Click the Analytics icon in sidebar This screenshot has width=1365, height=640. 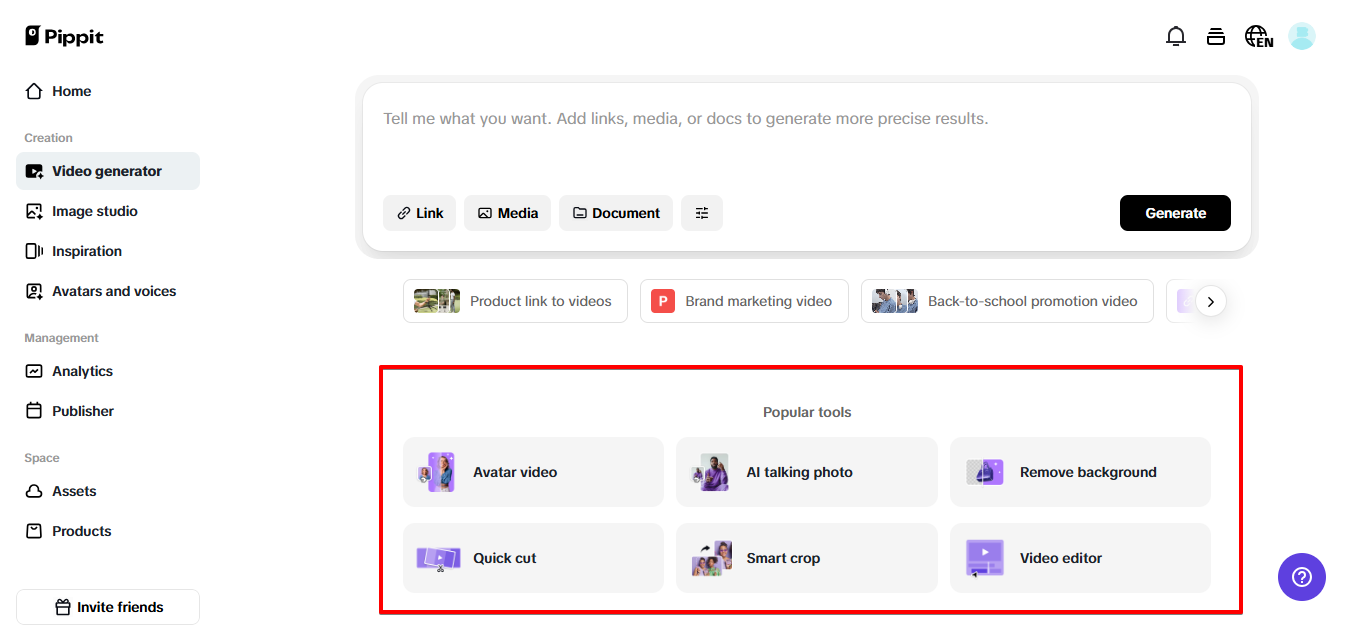tap(33, 371)
